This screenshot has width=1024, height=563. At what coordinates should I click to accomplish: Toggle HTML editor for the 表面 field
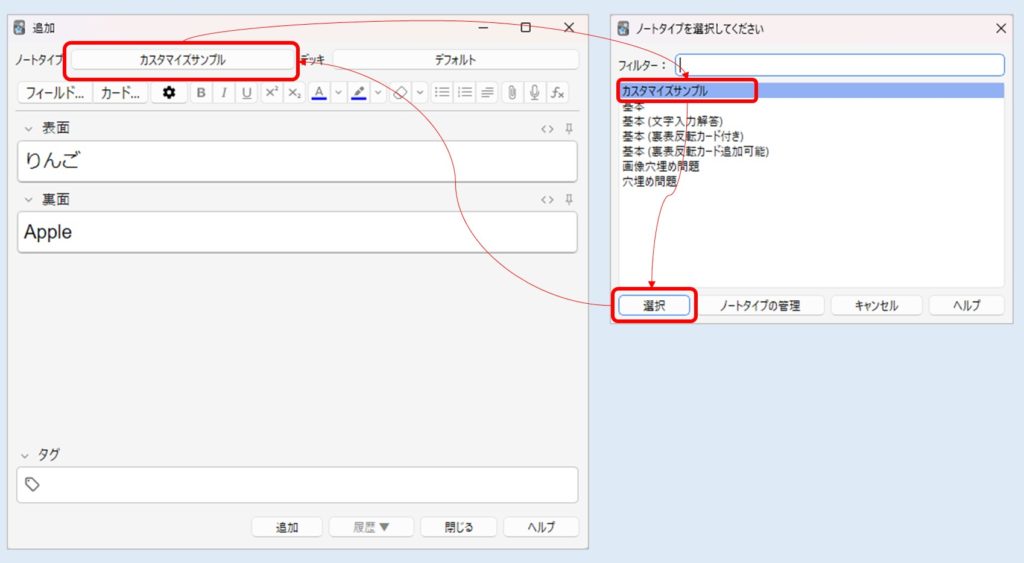[x=547, y=129]
